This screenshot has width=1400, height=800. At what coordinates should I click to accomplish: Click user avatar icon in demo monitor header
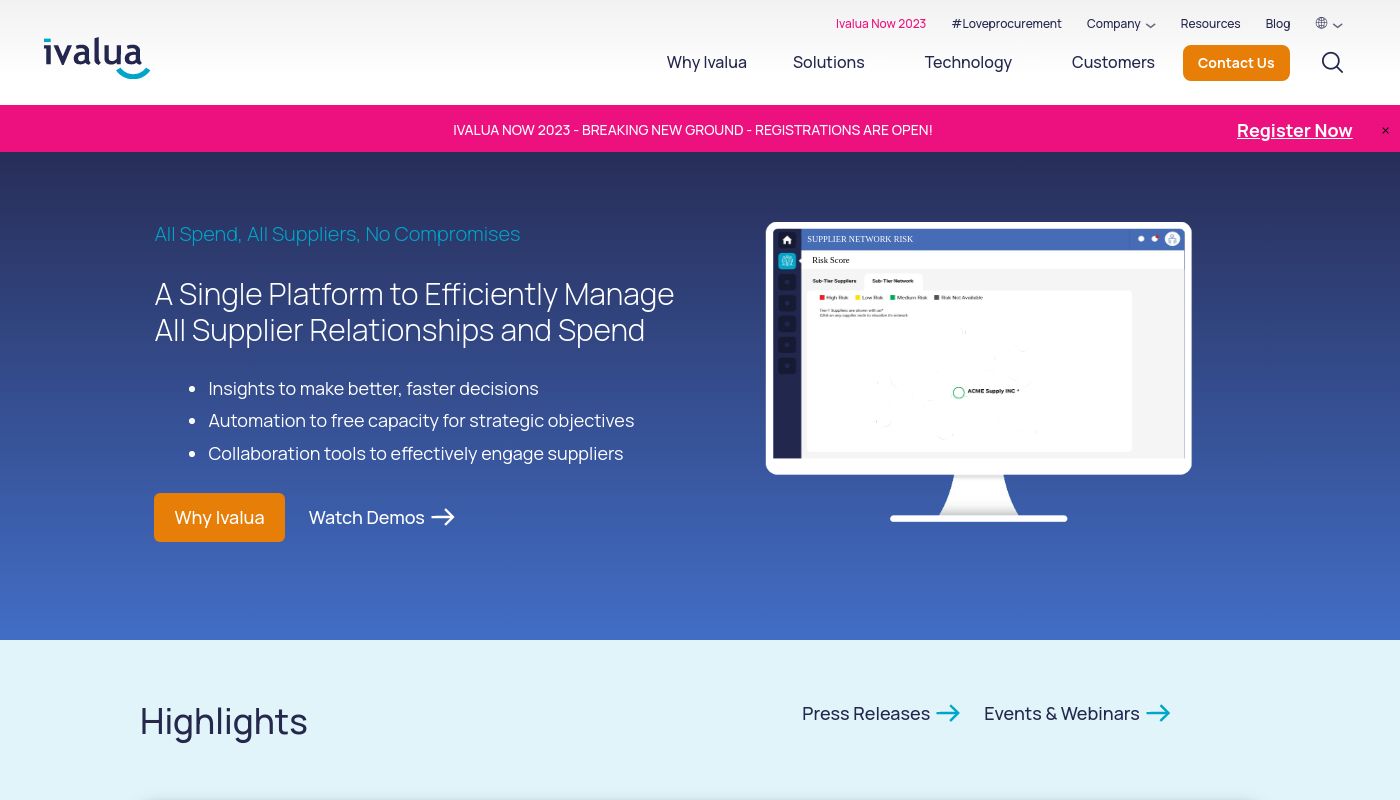[x=1173, y=239]
